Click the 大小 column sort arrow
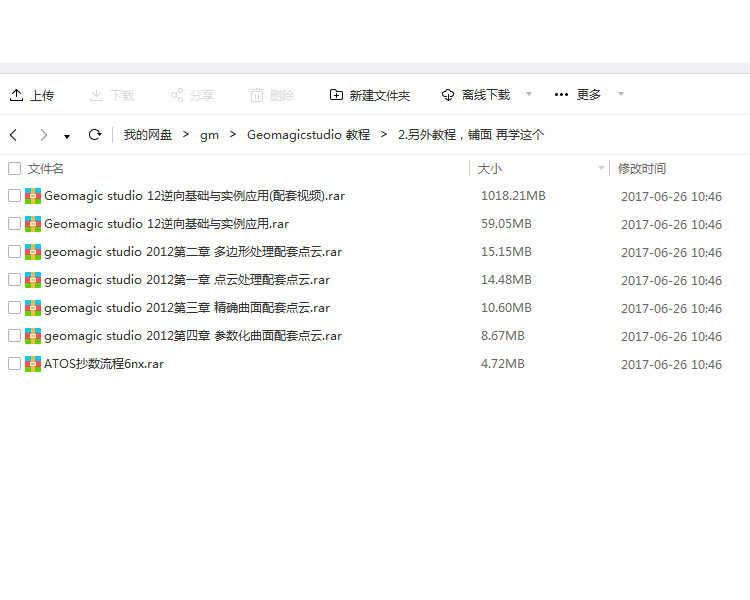 tap(601, 168)
